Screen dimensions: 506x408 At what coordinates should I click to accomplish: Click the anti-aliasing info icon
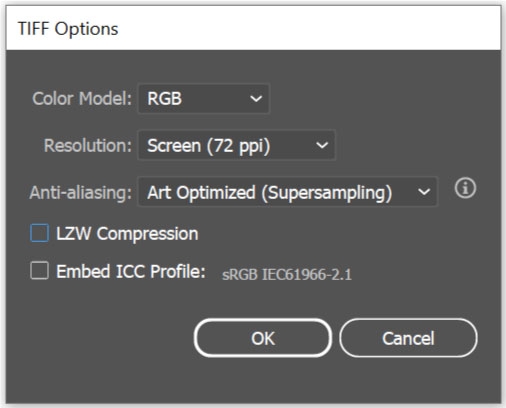coord(465,188)
